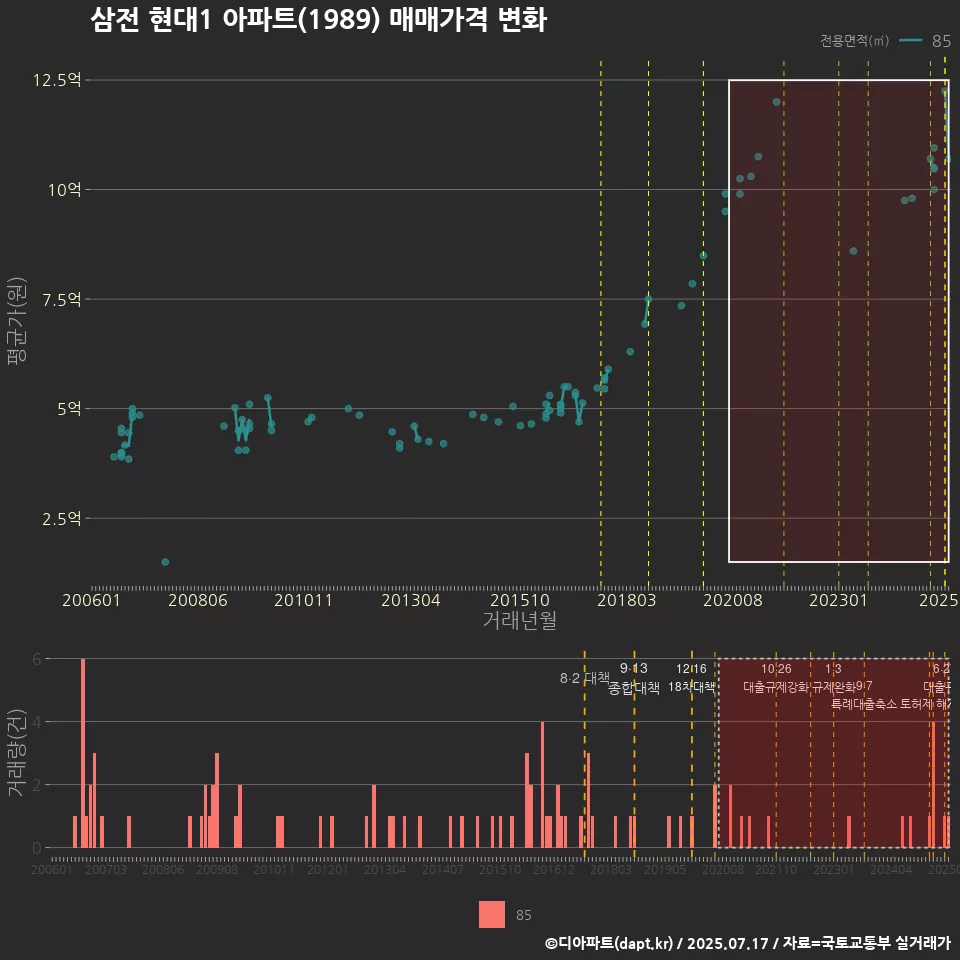Click the 4 label on the volume axis

(x=37, y=722)
